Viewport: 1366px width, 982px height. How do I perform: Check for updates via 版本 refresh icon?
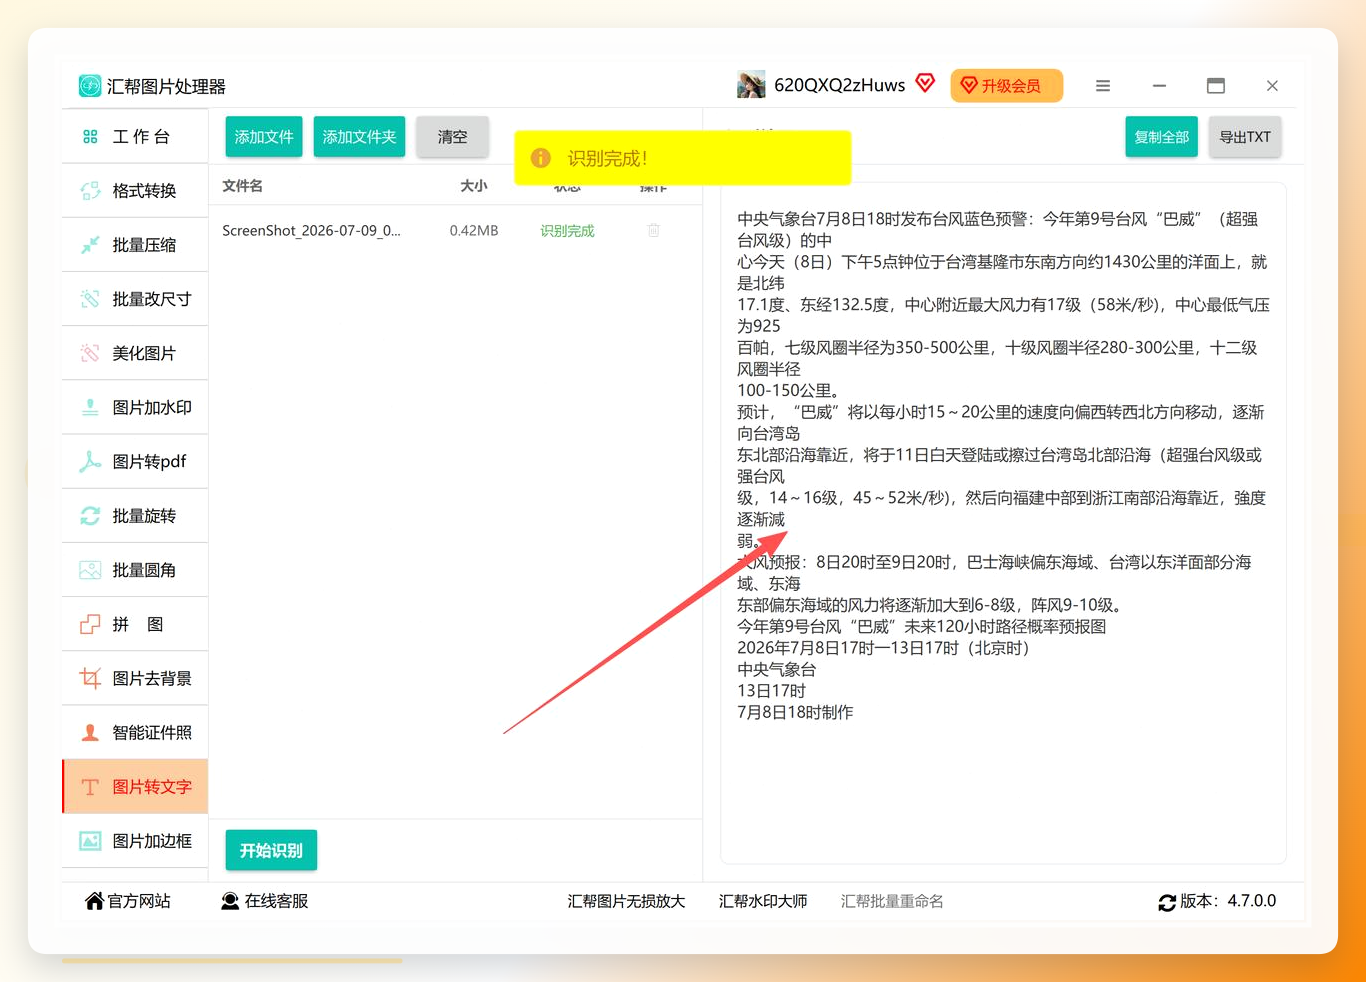[x=1167, y=902]
